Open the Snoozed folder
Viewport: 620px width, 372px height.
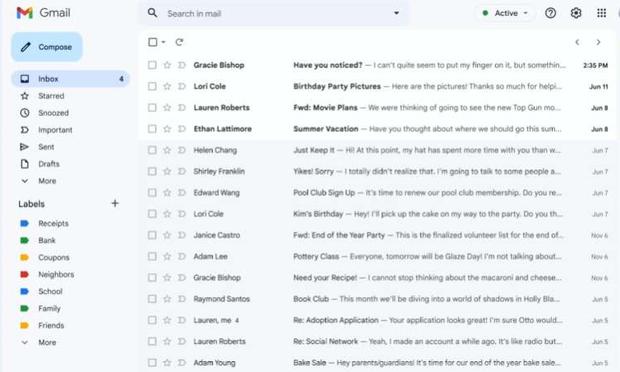(x=53, y=113)
